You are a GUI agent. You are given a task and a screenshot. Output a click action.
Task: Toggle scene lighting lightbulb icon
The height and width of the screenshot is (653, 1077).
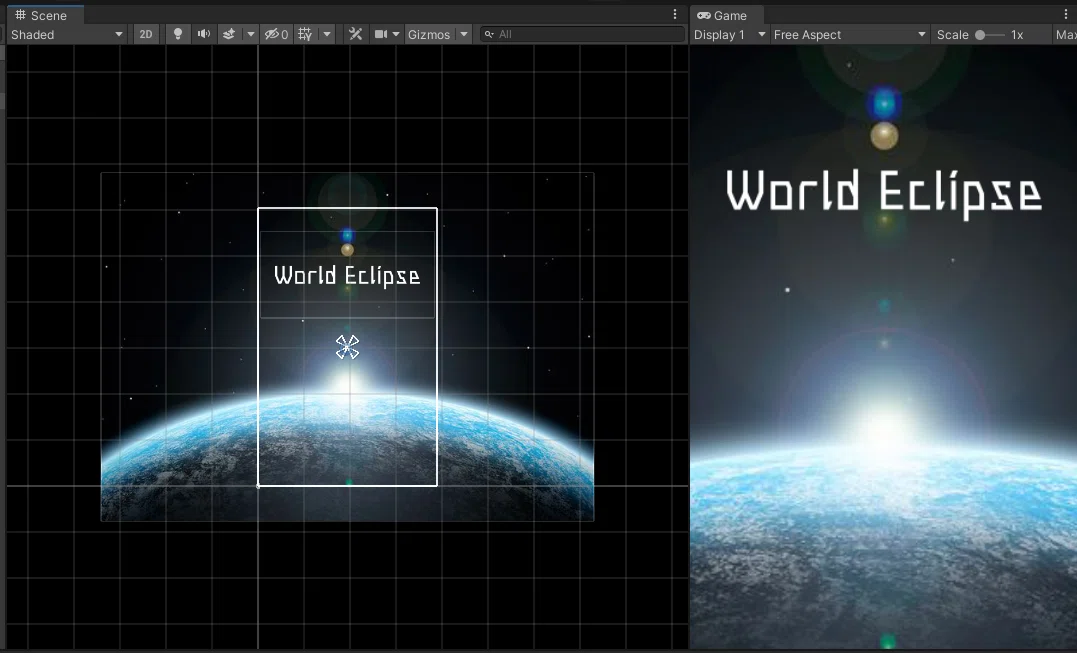tap(178, 34)
